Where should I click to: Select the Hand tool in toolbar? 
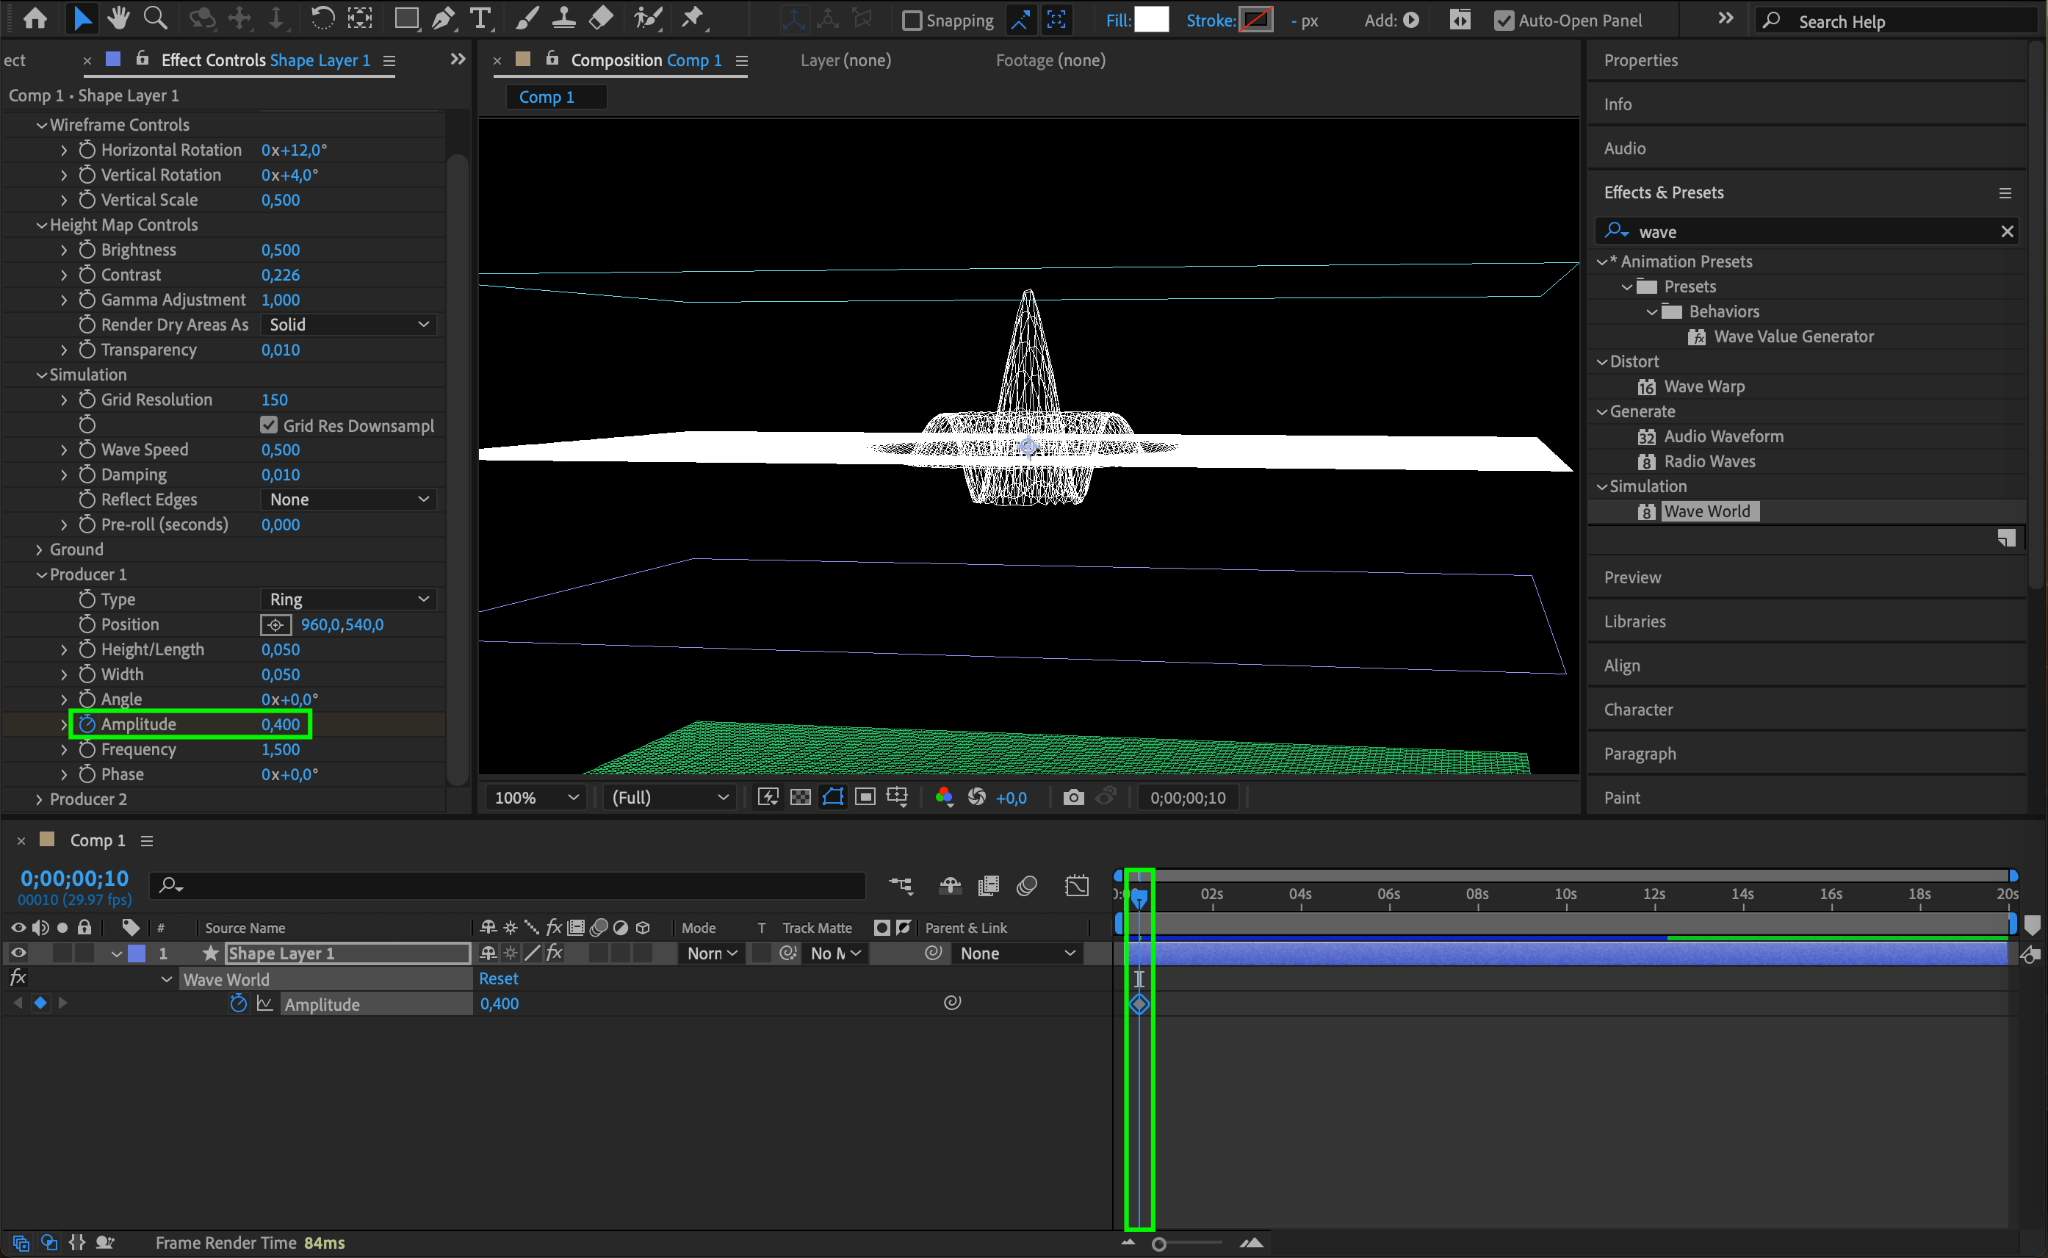point(119,18)
